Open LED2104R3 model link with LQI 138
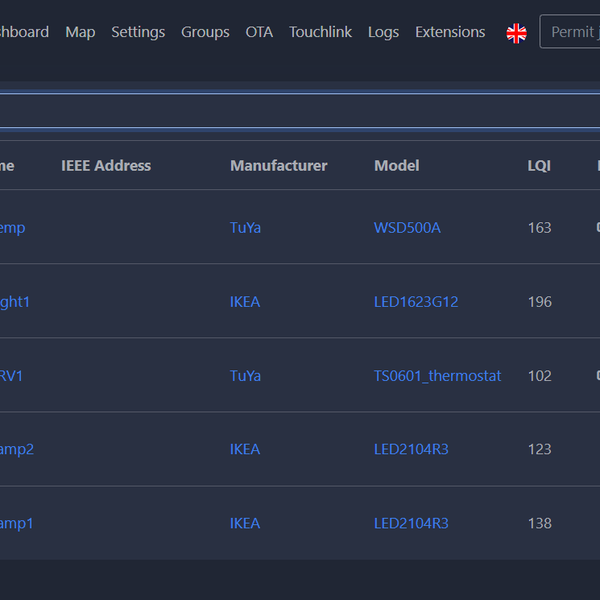The height and width of the screenshot is (600, 600). click(x=411, y=523)
